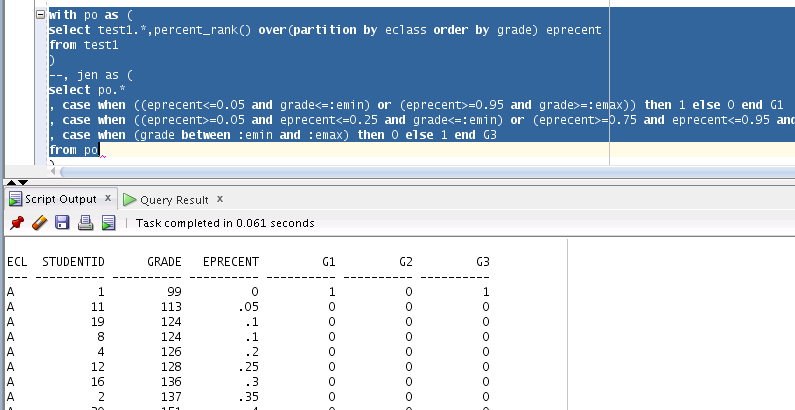Image resolution: width=795 pixels, height=410 pixels.
Task: Click 'end G1' at the first case line
Action: [763, 105]
